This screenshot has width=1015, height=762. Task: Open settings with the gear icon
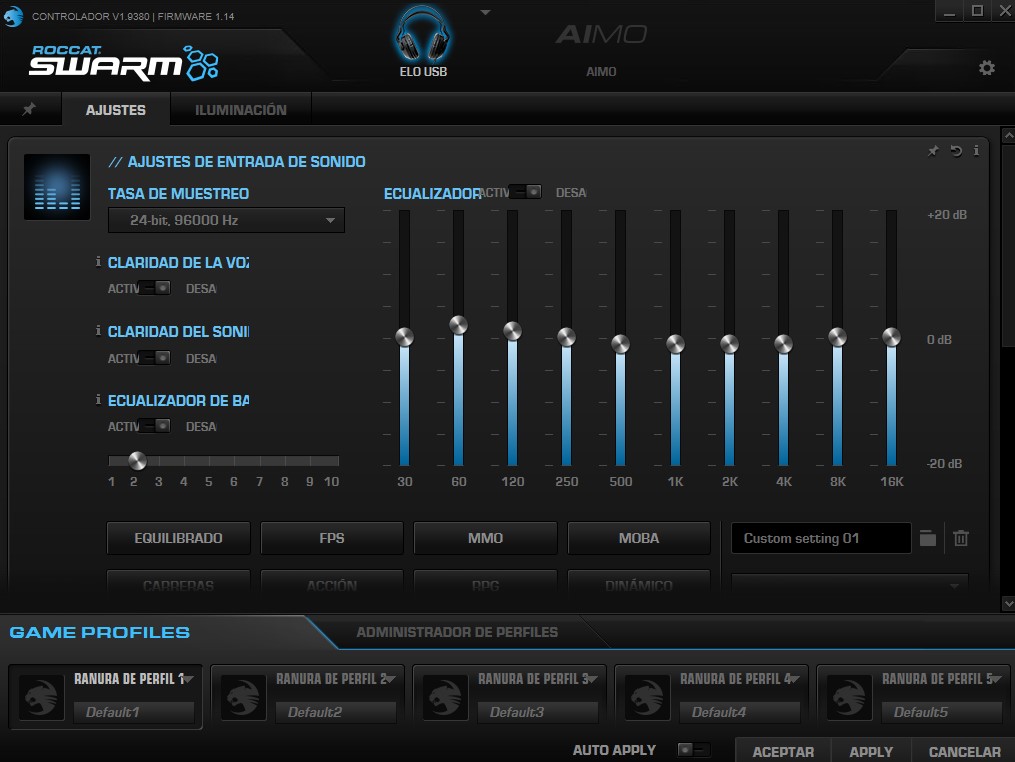click(x=986, y=68)
